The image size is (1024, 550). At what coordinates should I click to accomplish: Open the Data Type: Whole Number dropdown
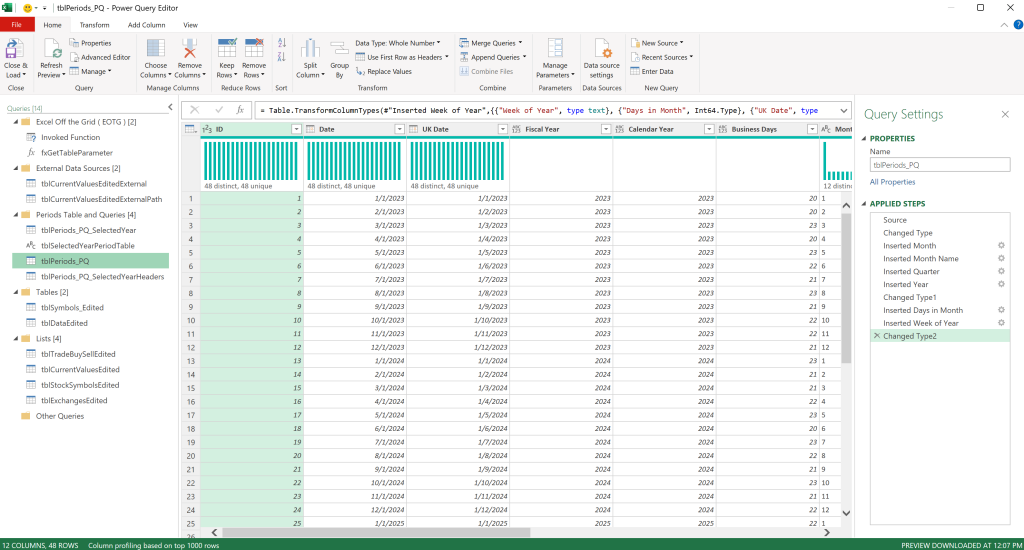pos(398,43)
